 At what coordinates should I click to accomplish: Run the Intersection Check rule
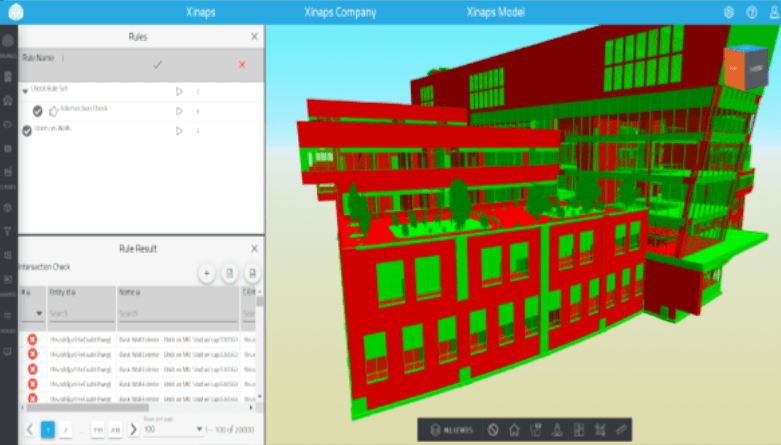click(x=179, y=111)
